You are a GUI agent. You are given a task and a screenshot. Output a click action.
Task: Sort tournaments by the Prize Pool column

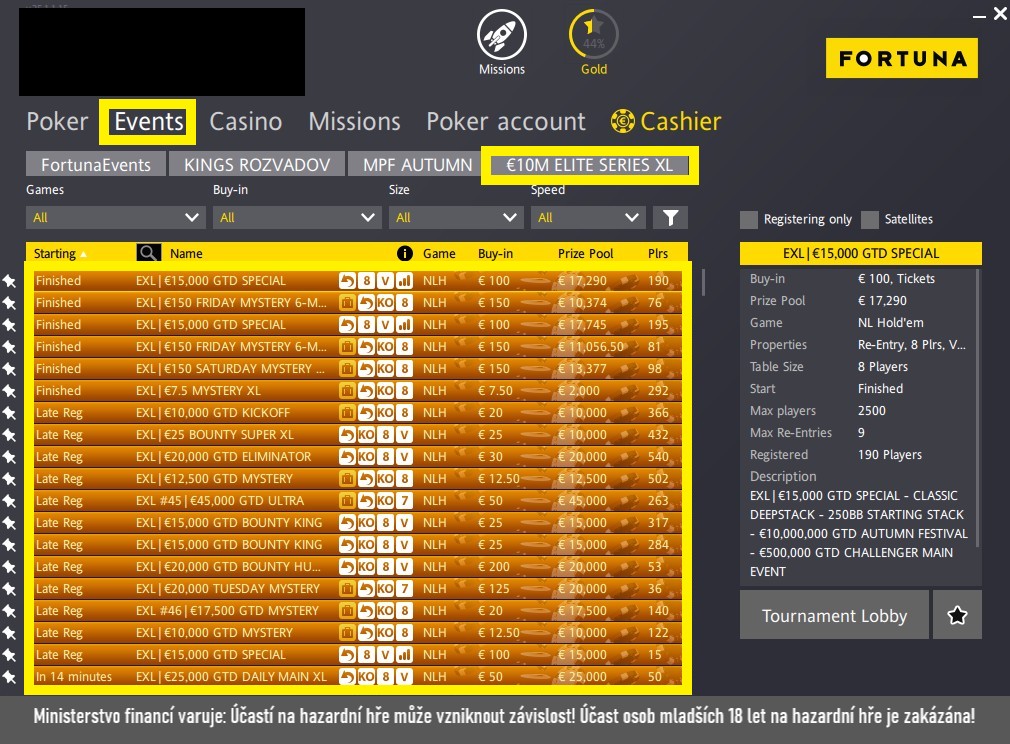pos(586,253)
